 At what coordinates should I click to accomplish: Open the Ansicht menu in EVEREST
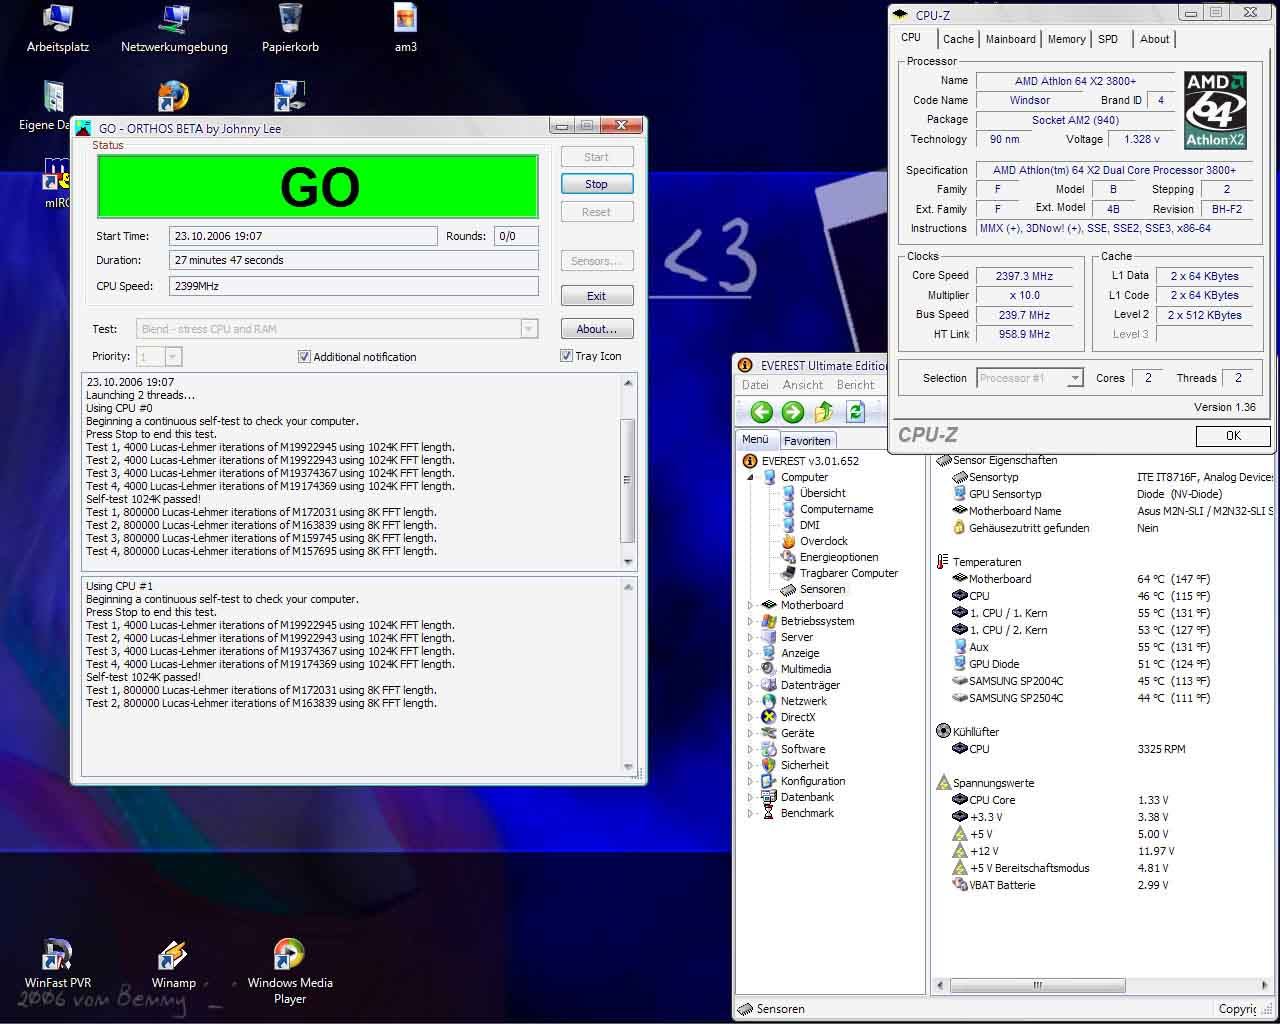point(803,385)
